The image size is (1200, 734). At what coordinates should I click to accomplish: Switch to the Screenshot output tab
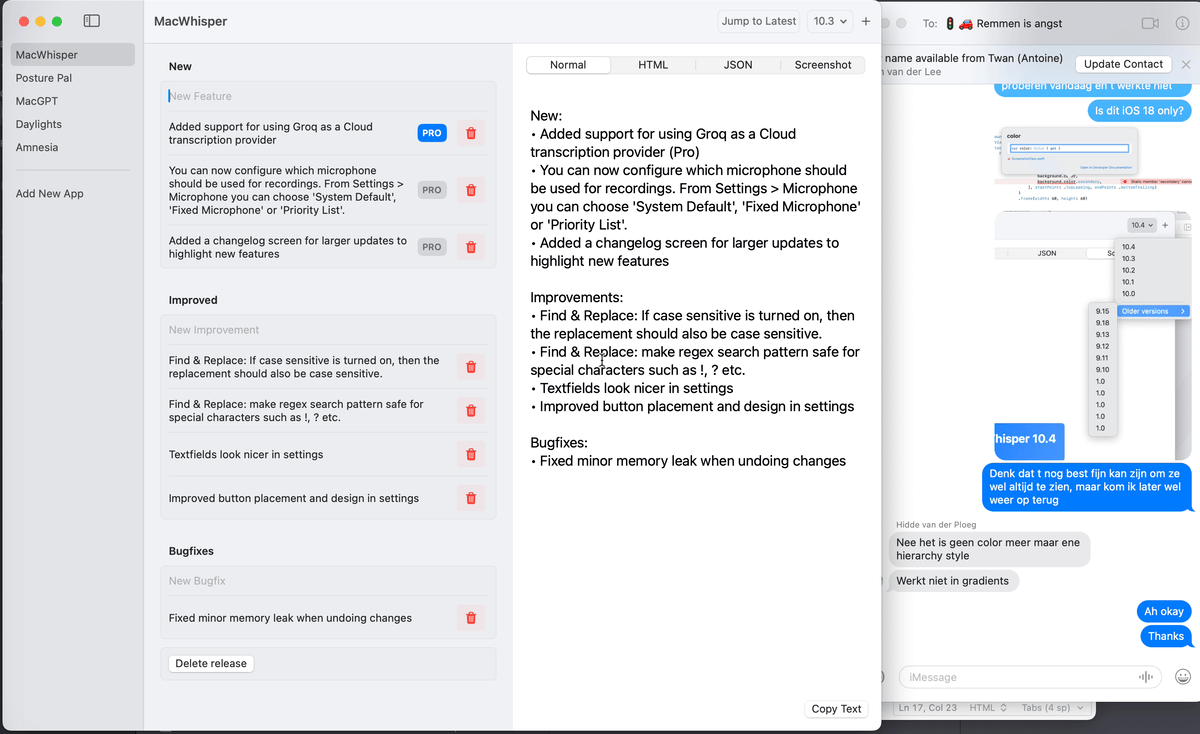pyautogui.click(x=823, y=65)
